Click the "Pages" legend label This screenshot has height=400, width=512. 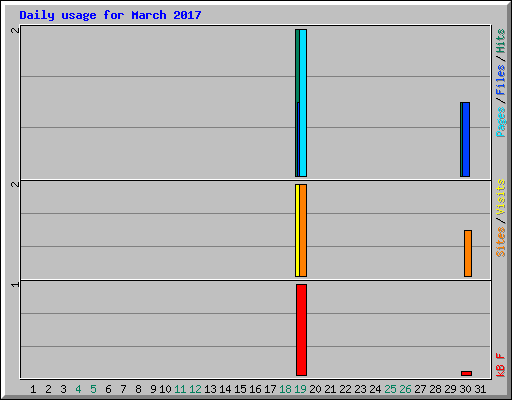(500, 122)
